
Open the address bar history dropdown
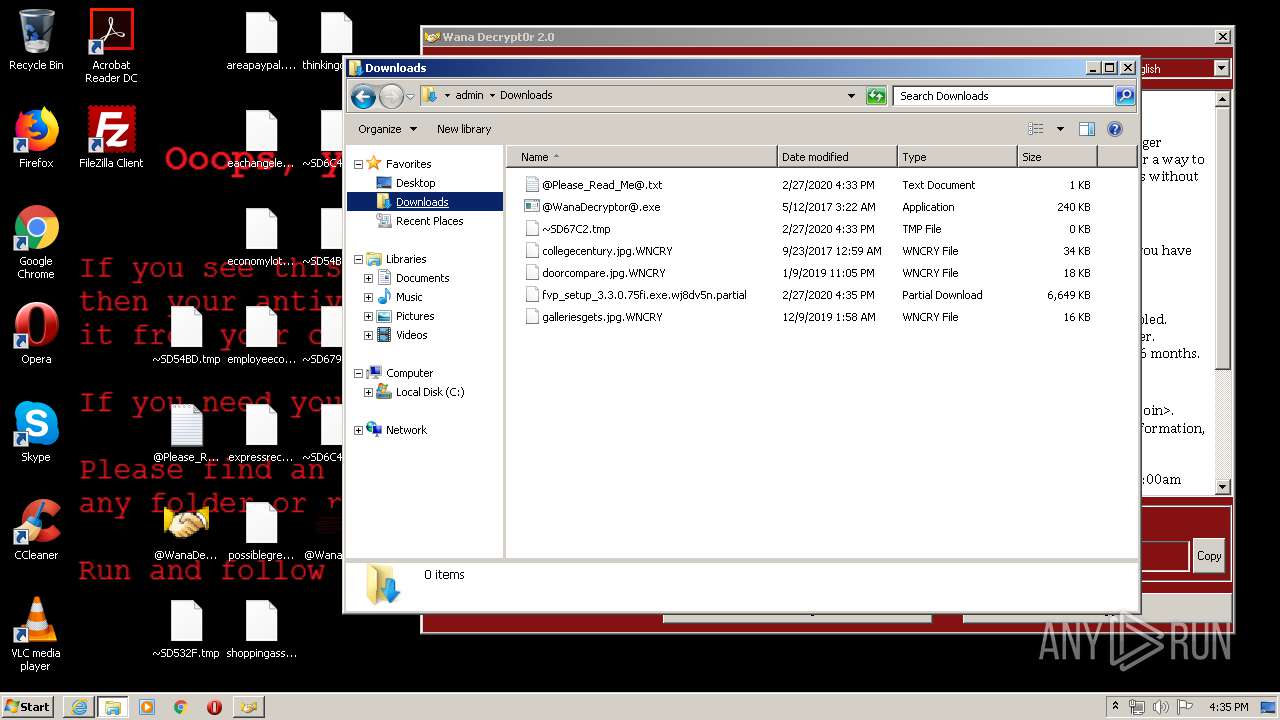click(x=851, y=96)
